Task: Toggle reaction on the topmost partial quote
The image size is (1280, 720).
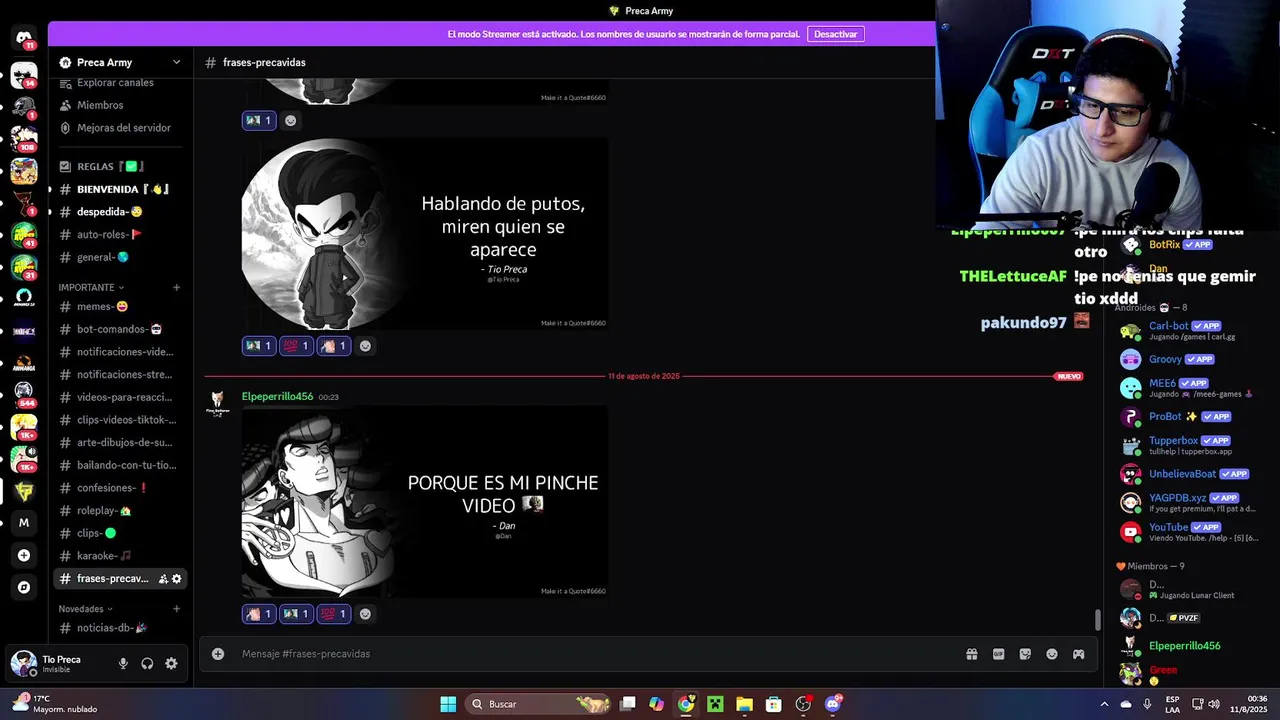Action: click(259, 120)
